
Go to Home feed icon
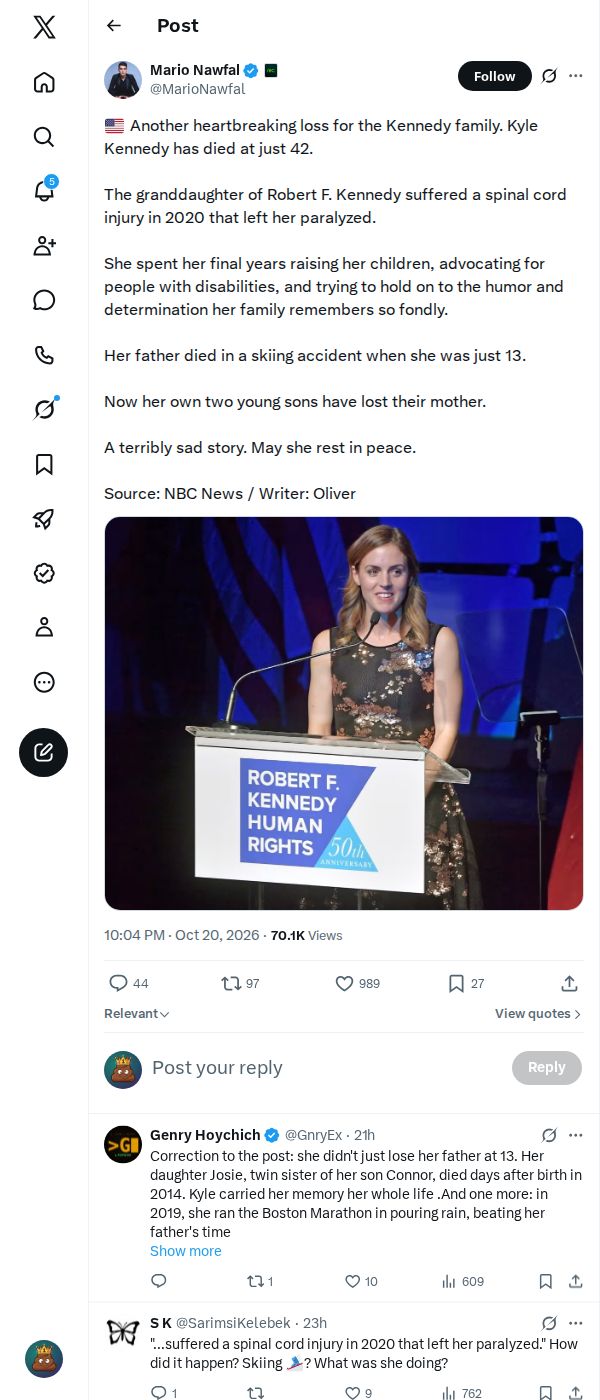click(x=44, y=82)
